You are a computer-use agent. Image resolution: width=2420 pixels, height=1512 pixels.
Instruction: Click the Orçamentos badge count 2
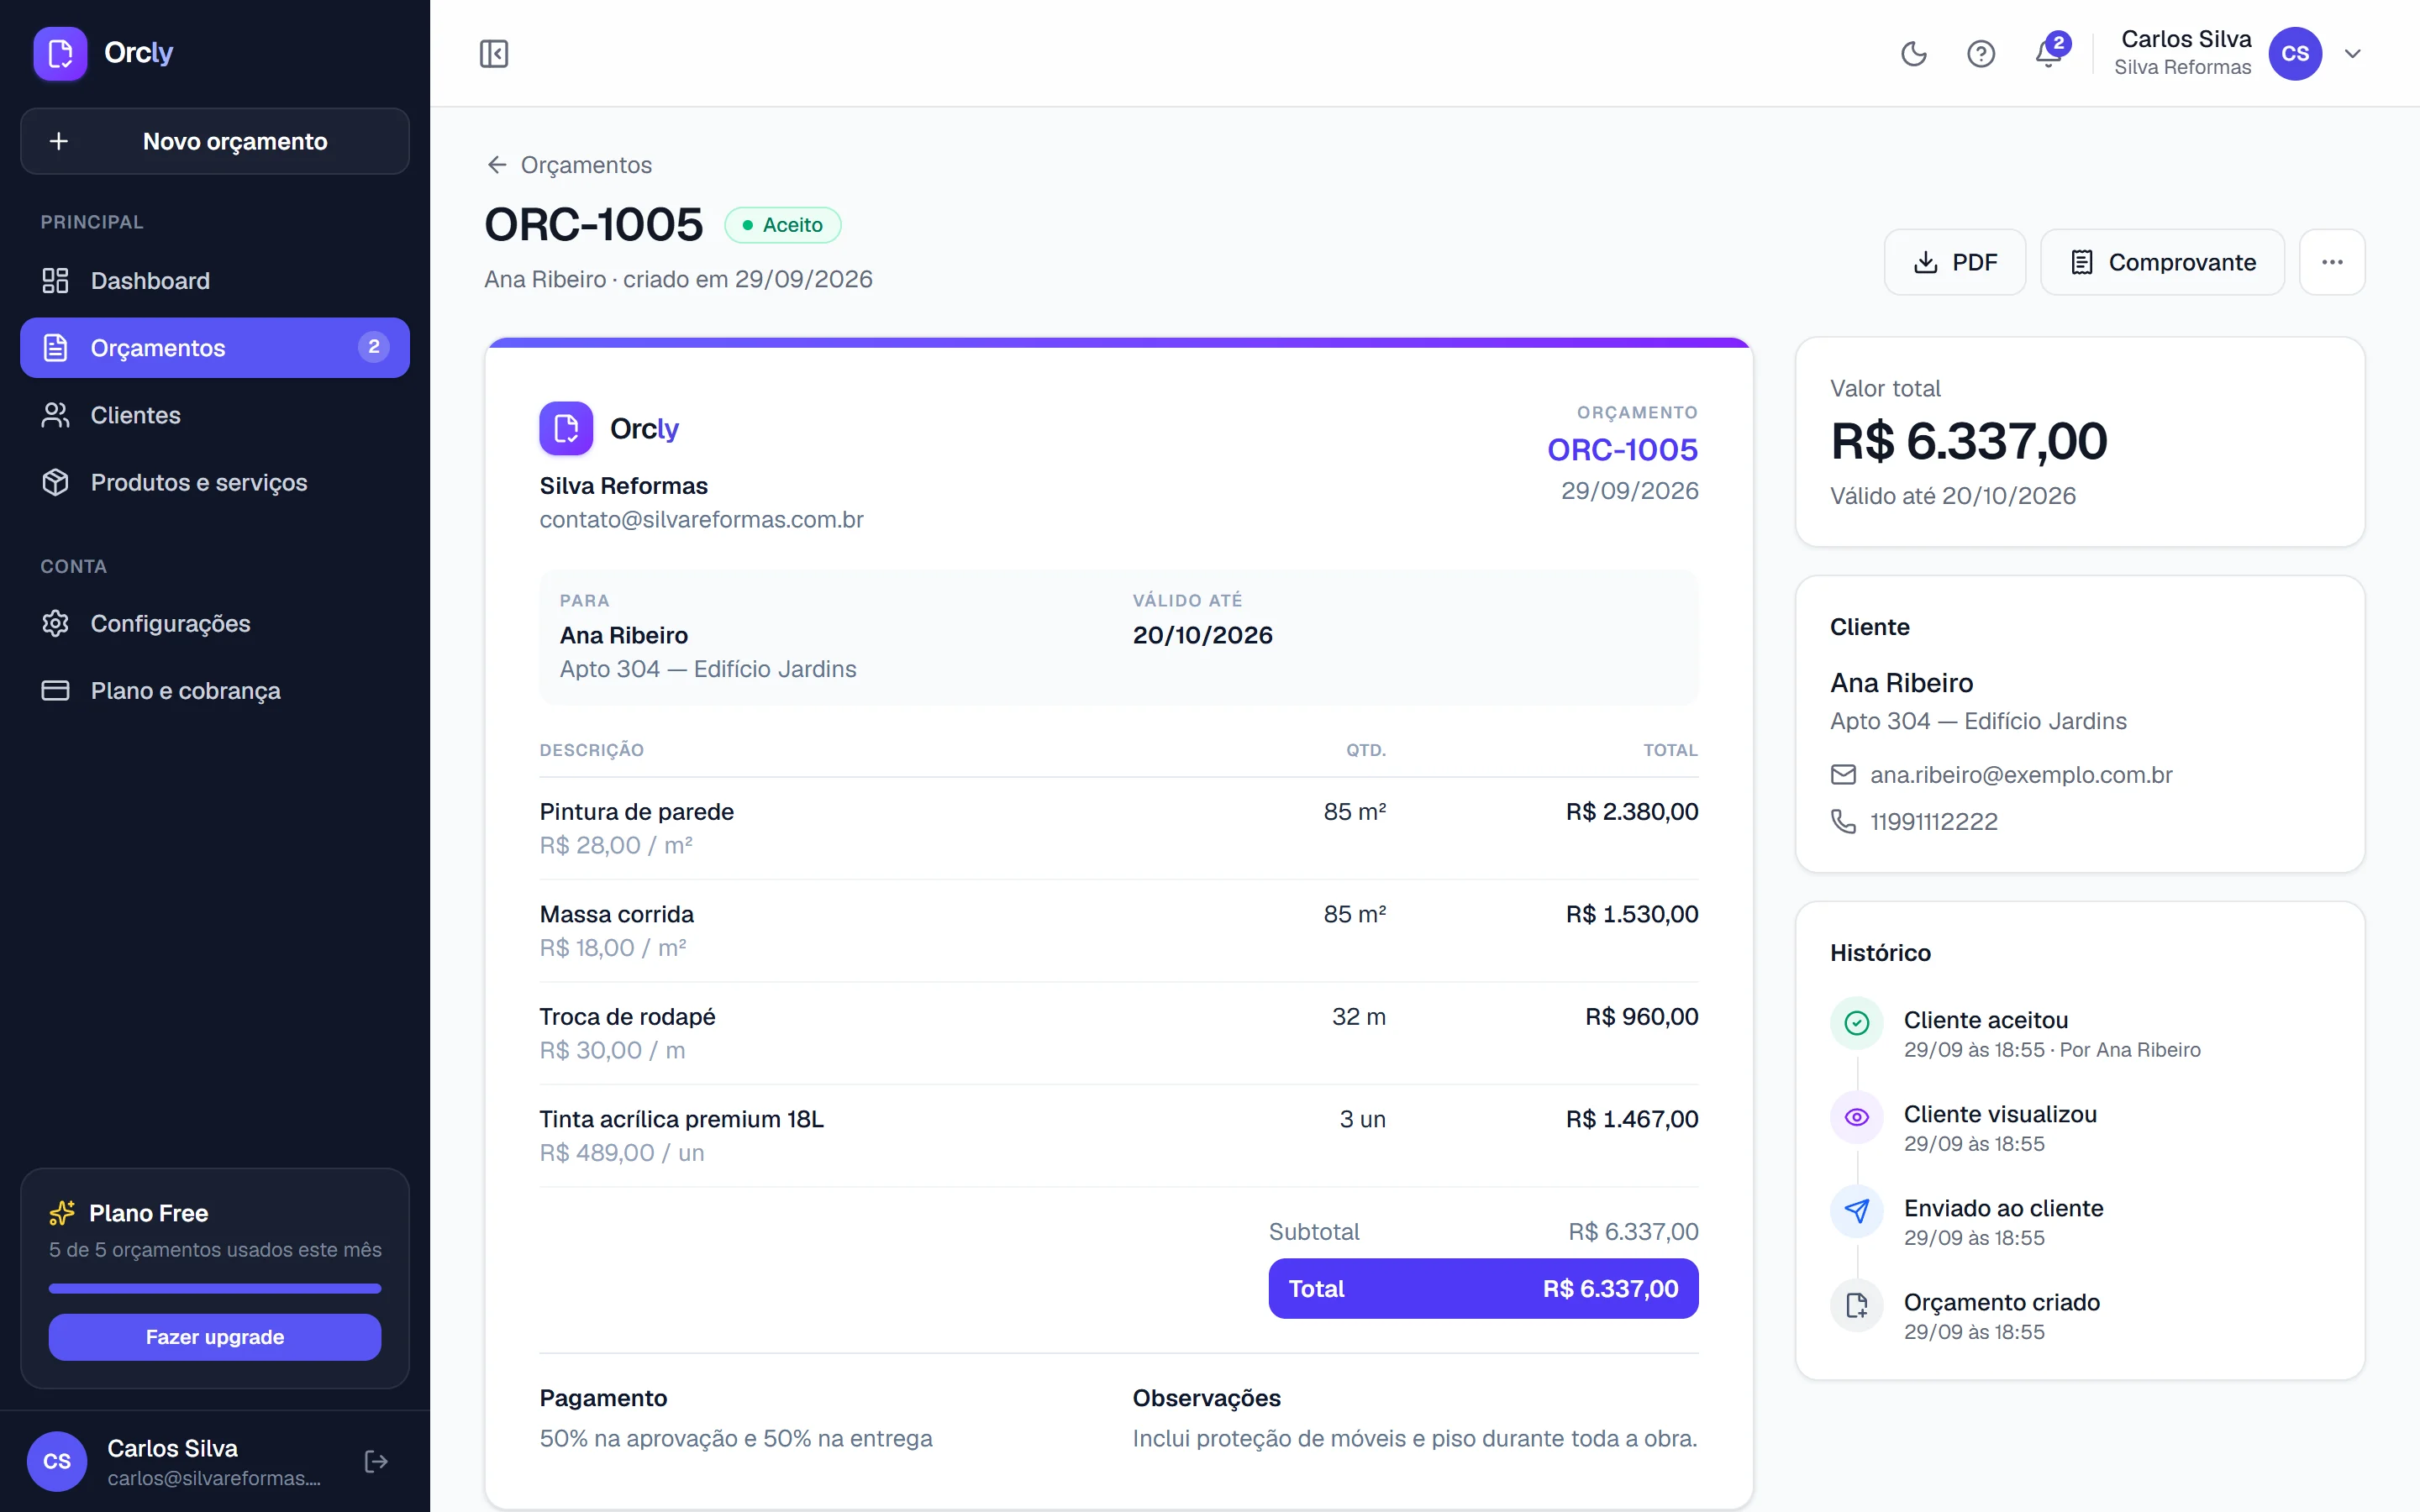point(373,347)
